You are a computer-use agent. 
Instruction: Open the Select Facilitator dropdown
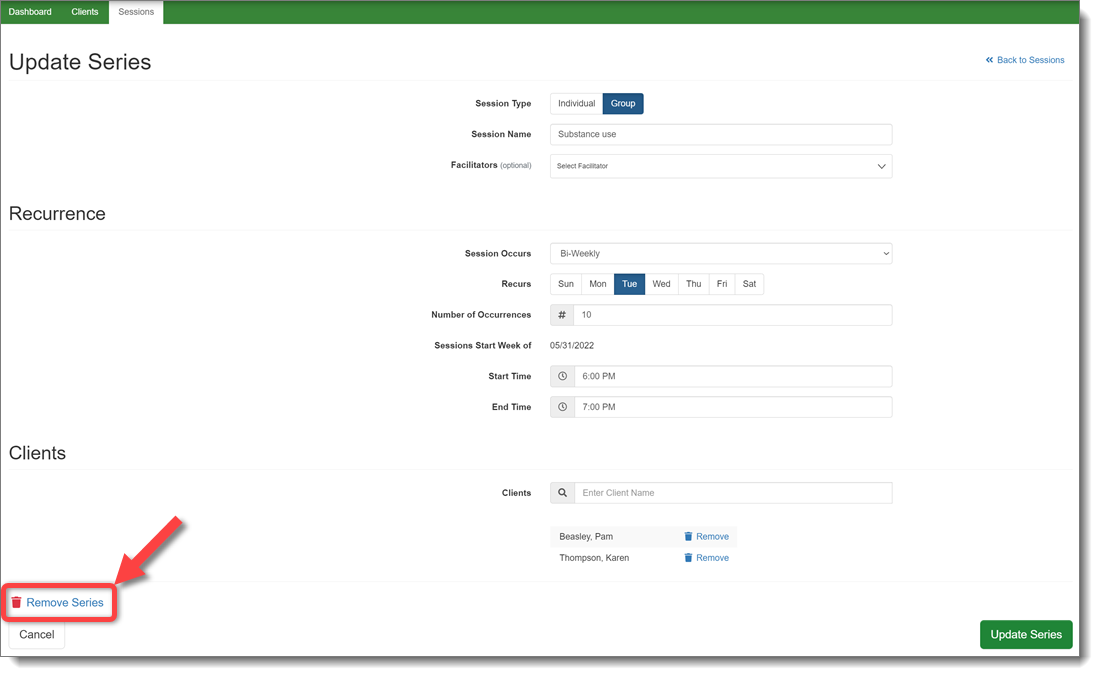(x=720, y=166)
